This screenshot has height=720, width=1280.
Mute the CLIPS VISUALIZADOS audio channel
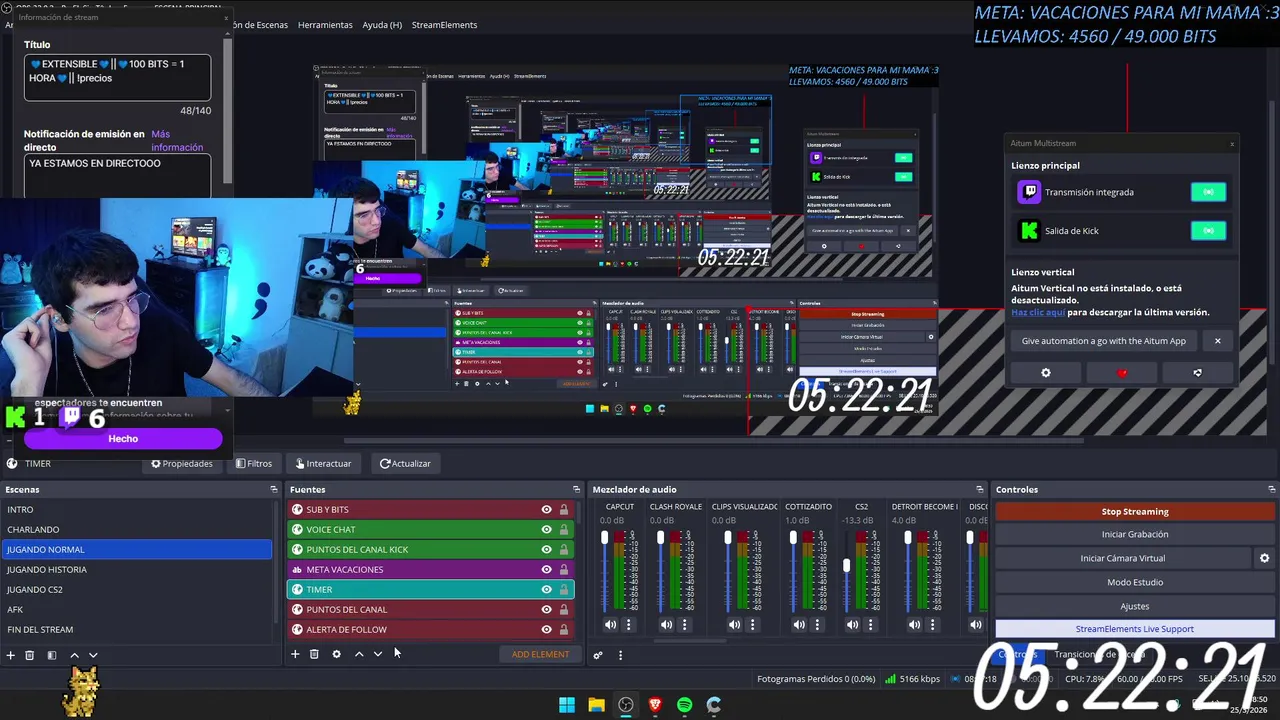[x=734, y=624]
